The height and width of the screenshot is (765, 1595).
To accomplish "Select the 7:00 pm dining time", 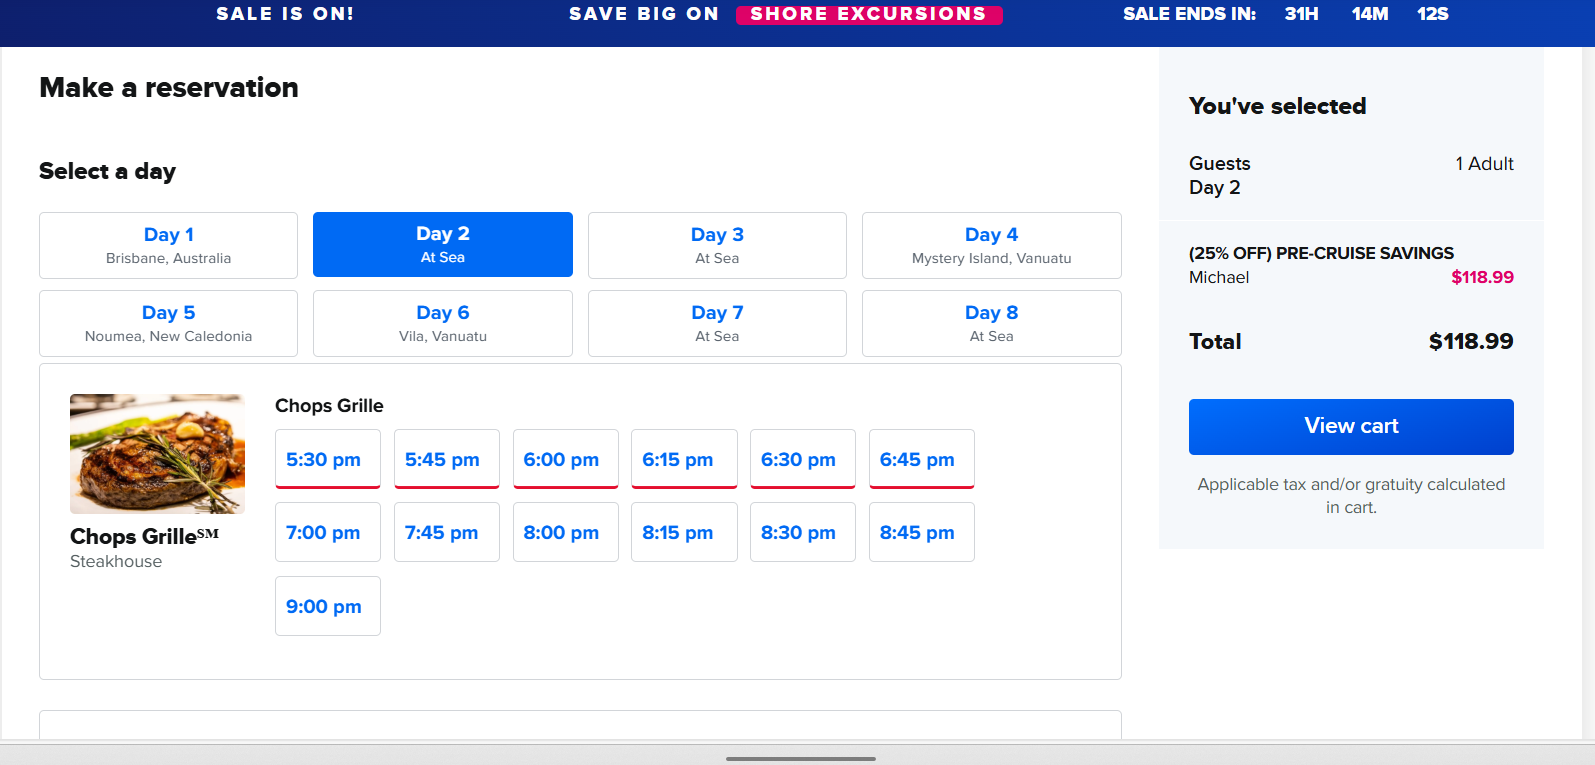I will (x=328, y=532).
